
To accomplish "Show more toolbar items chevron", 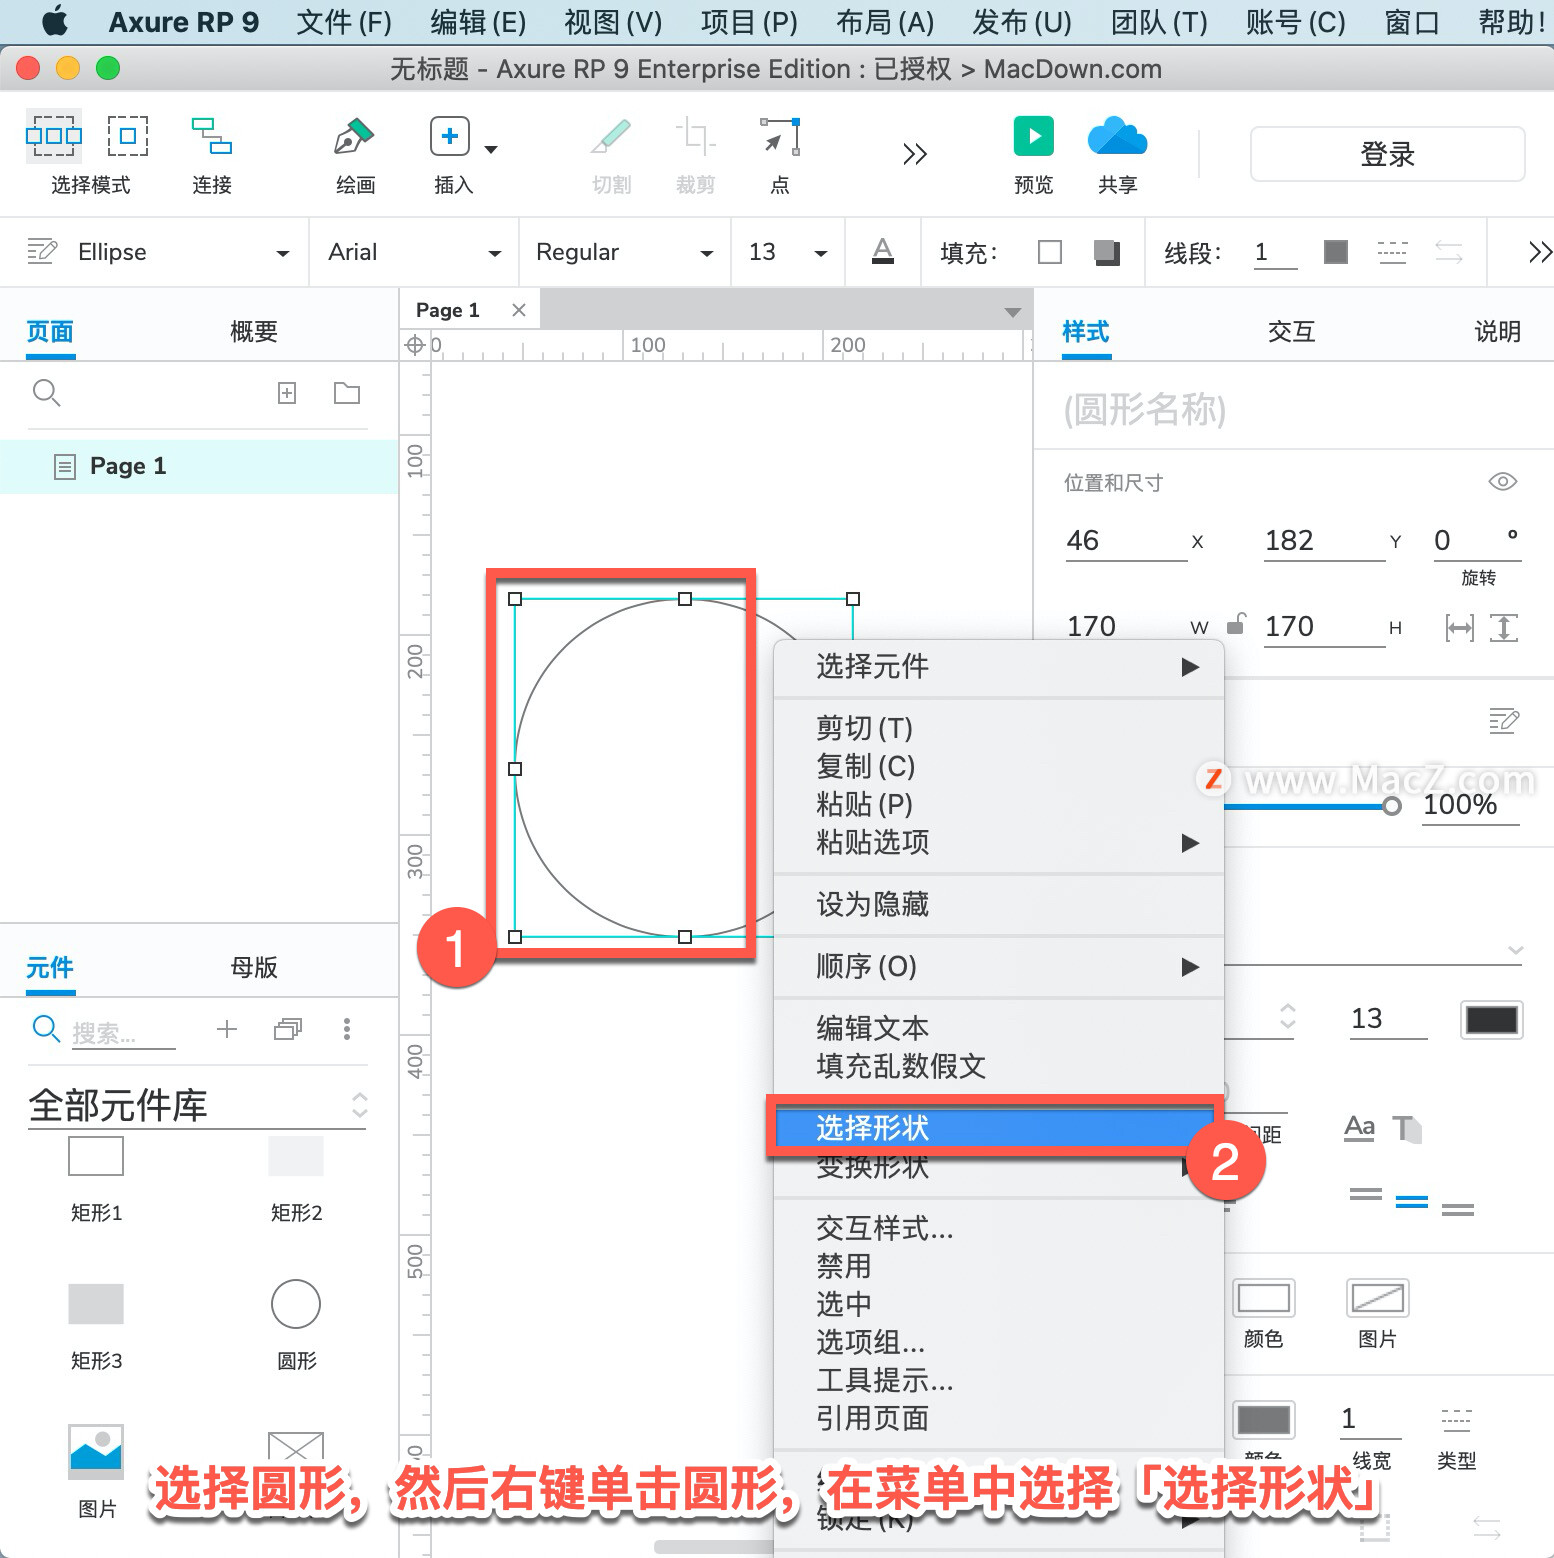I will pyautogui.click(x=915, y=154).
